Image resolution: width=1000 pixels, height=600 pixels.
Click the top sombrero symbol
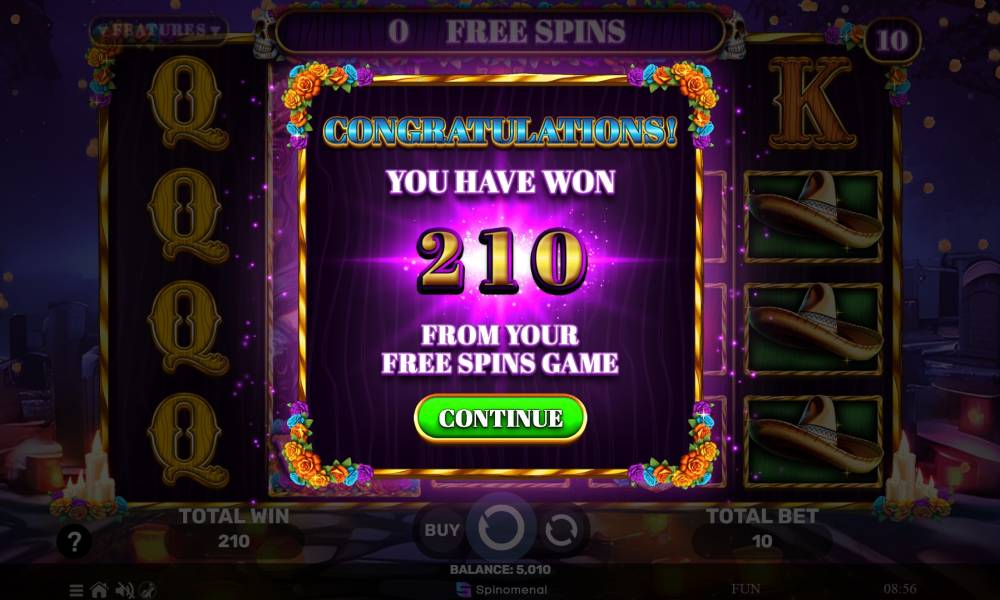tap(813, 216)
